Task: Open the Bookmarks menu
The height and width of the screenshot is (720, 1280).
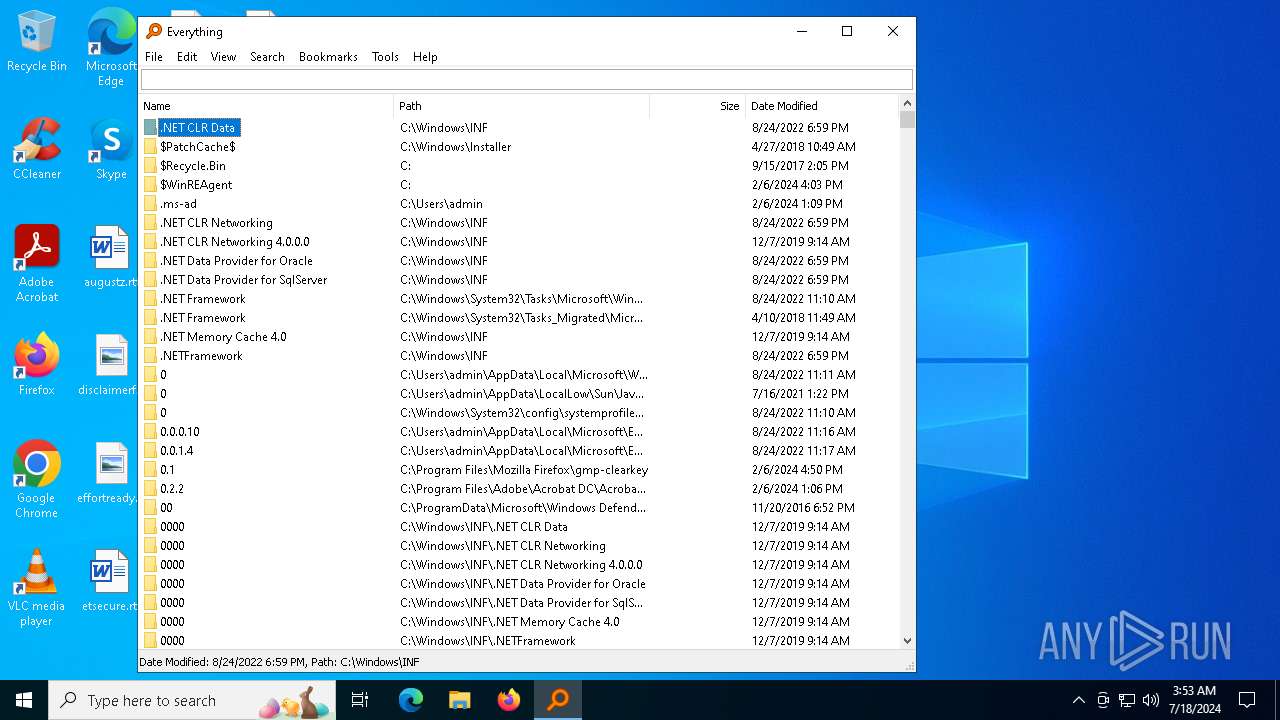Action: 328,57
